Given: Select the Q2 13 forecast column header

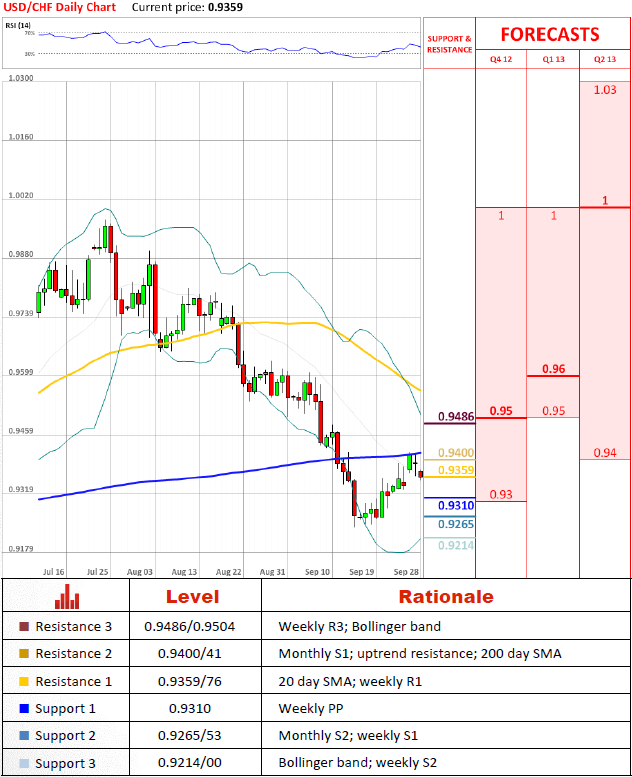Looking at the screenshot, I should click(605, 60).
